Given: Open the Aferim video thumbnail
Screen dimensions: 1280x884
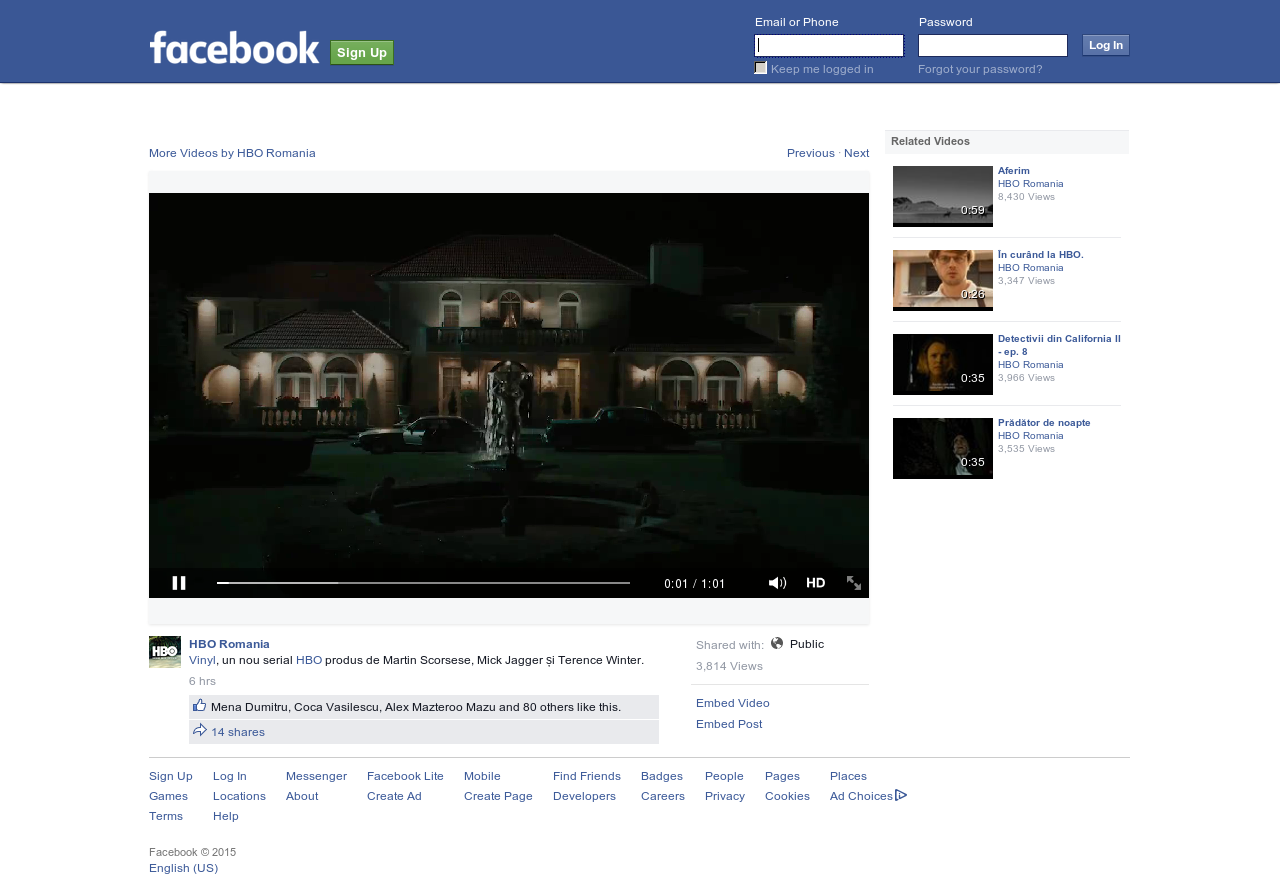Looking at the screenshot, I should [x=943, y=196].
